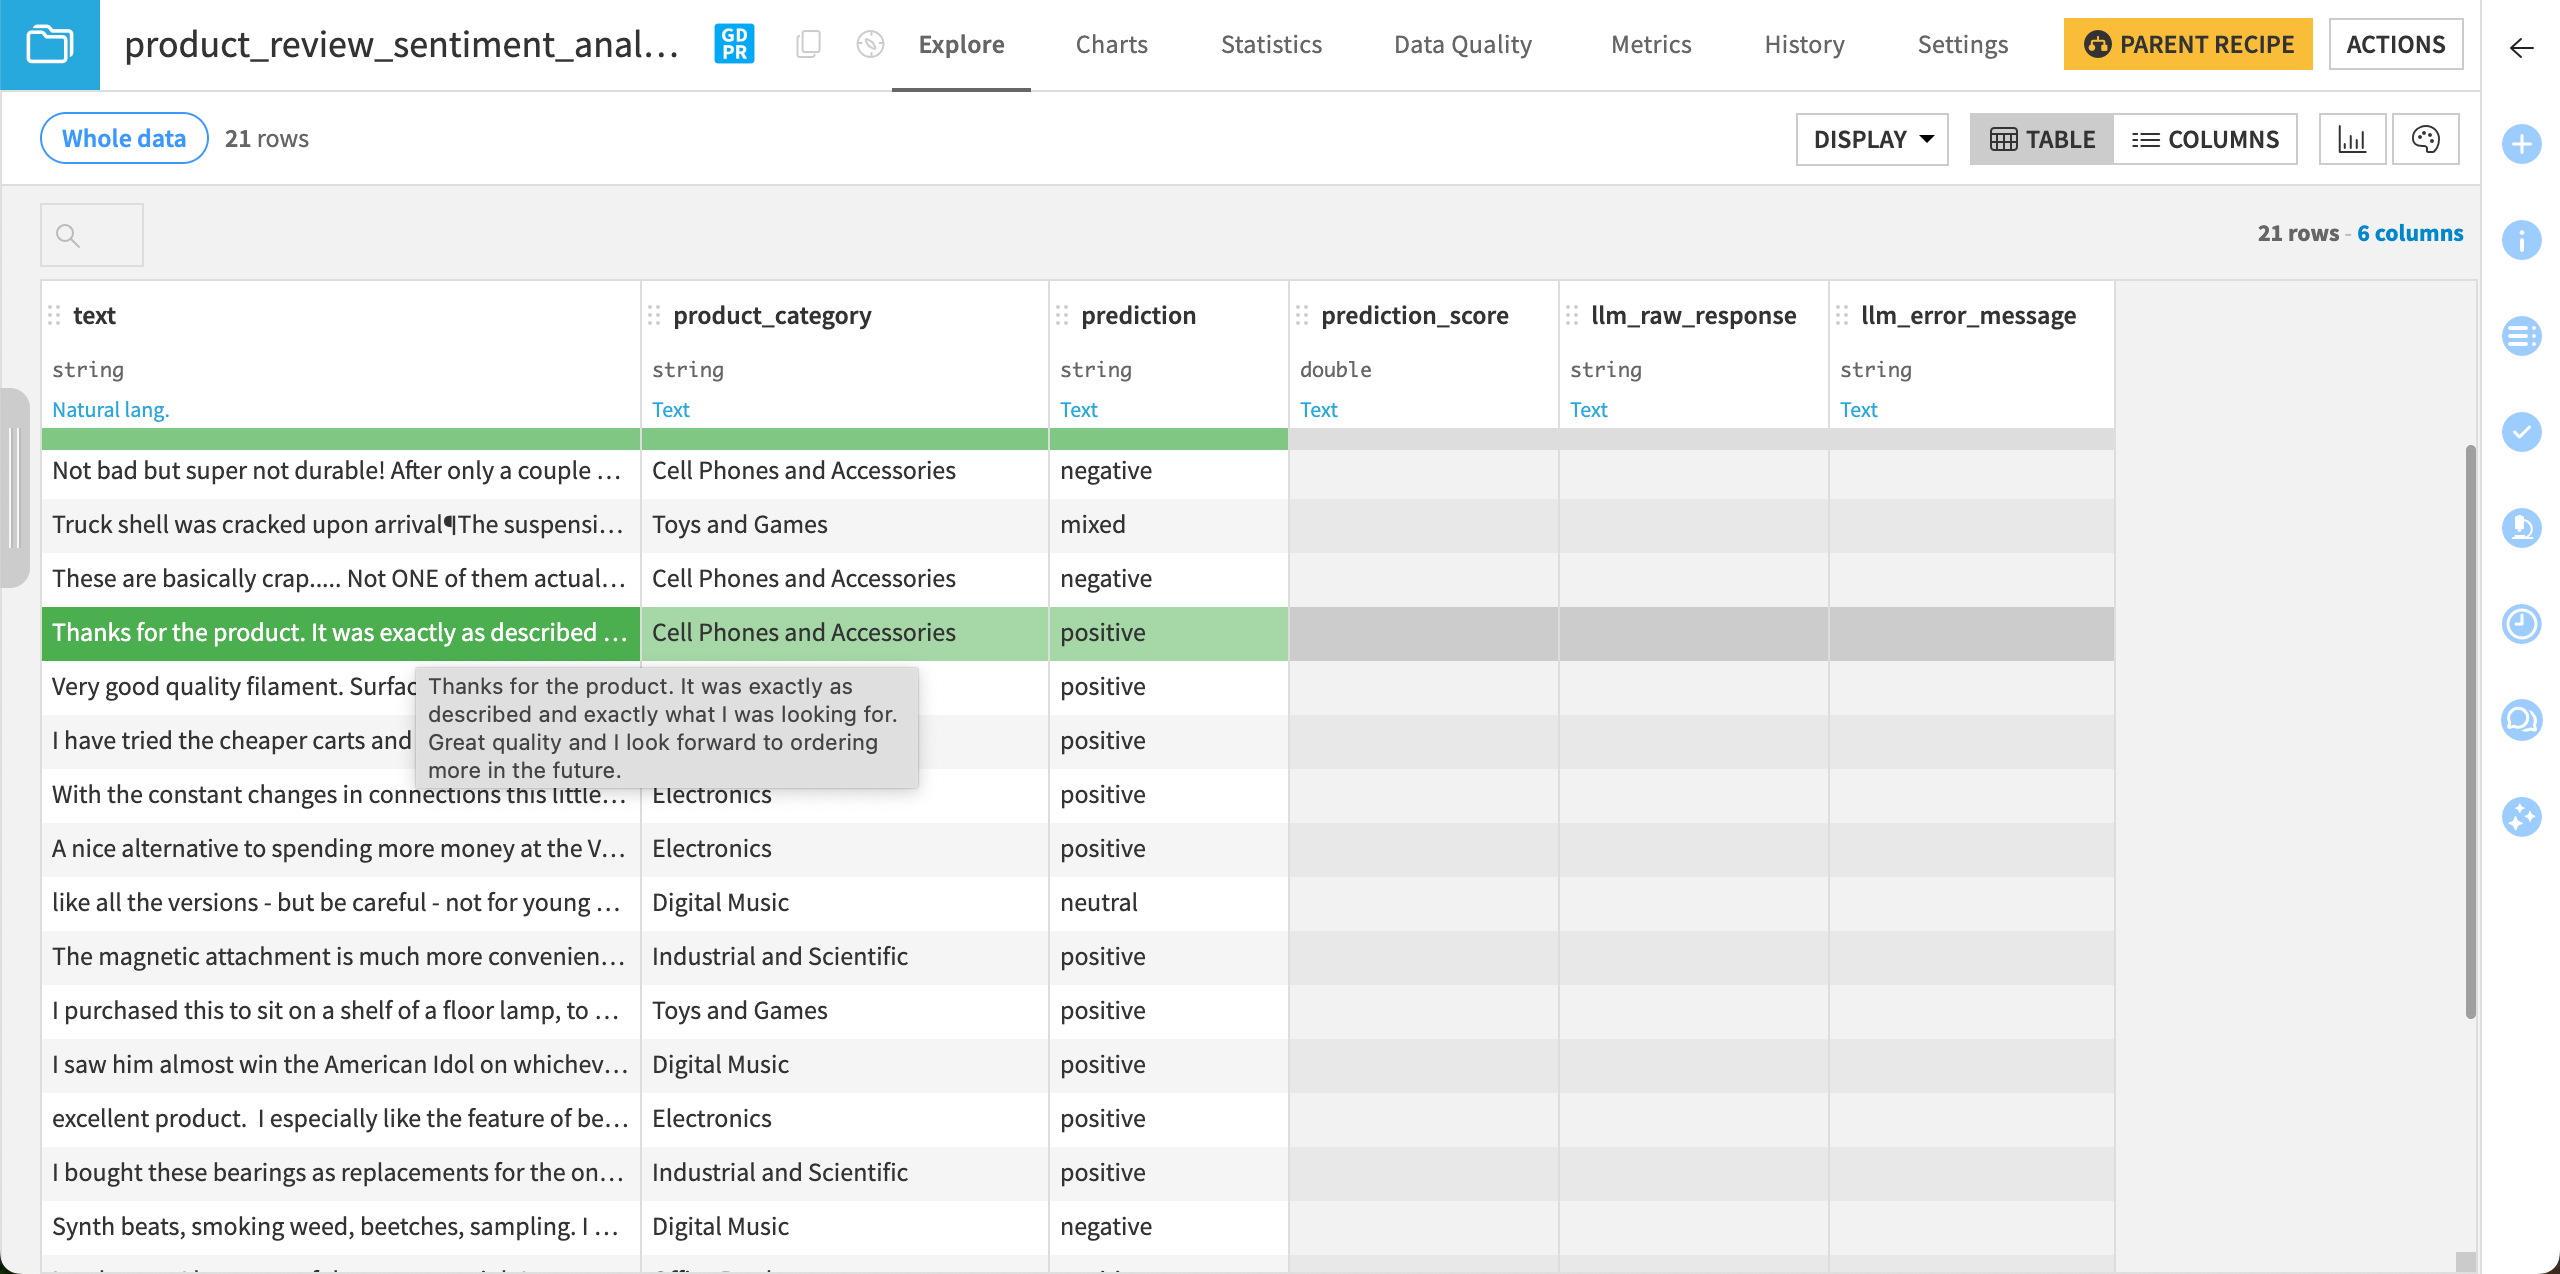The width and height of the screenshot is (2560, 1274).
Task: Click 'Thanks for the product' highlighted row
Action: [341, 633]
